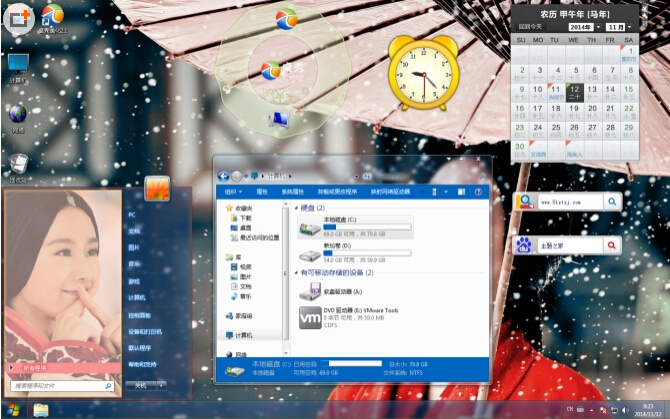Open File Explorer from the taskbar

point(41,410)
